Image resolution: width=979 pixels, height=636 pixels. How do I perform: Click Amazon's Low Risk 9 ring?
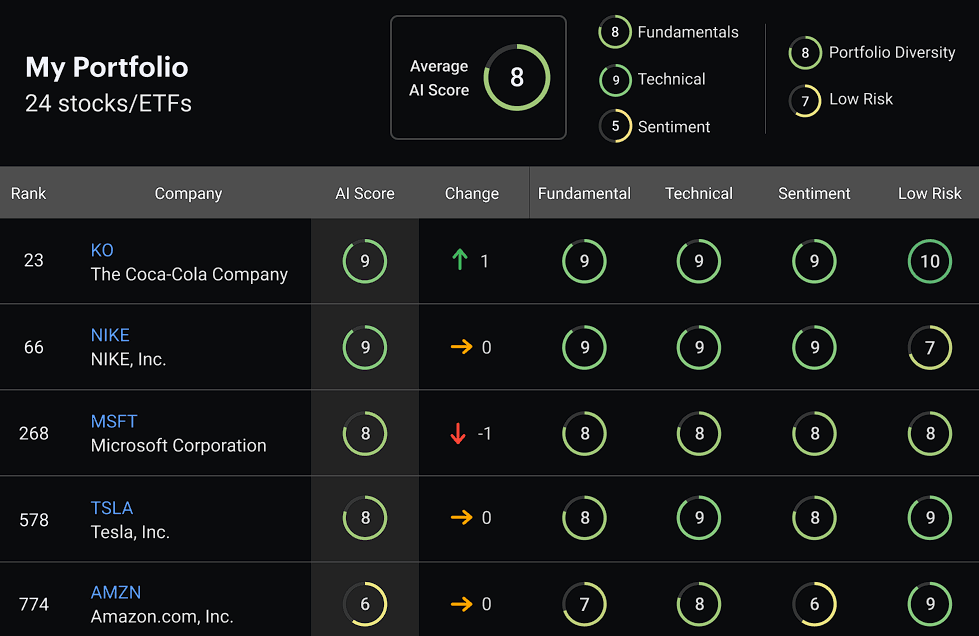point(930,604)
